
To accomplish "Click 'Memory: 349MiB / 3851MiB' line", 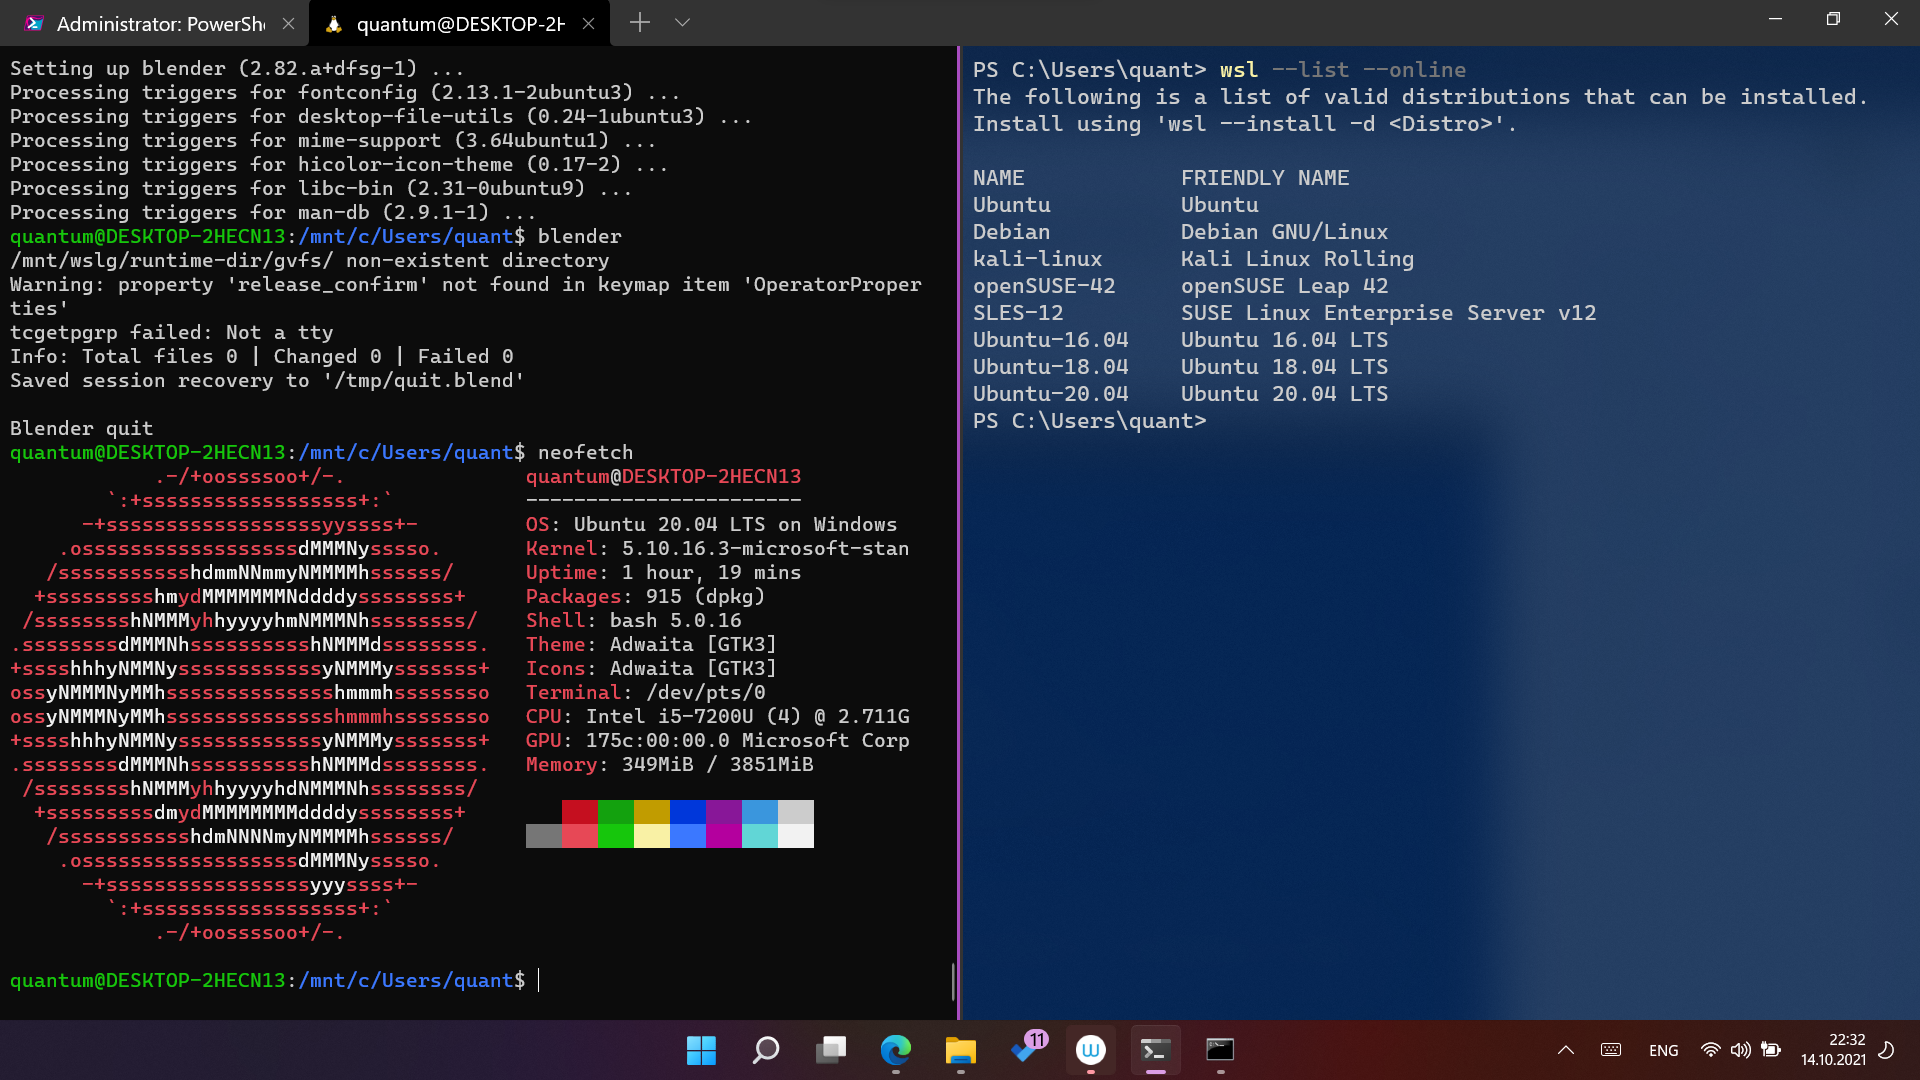I will (x=669, y=765).
